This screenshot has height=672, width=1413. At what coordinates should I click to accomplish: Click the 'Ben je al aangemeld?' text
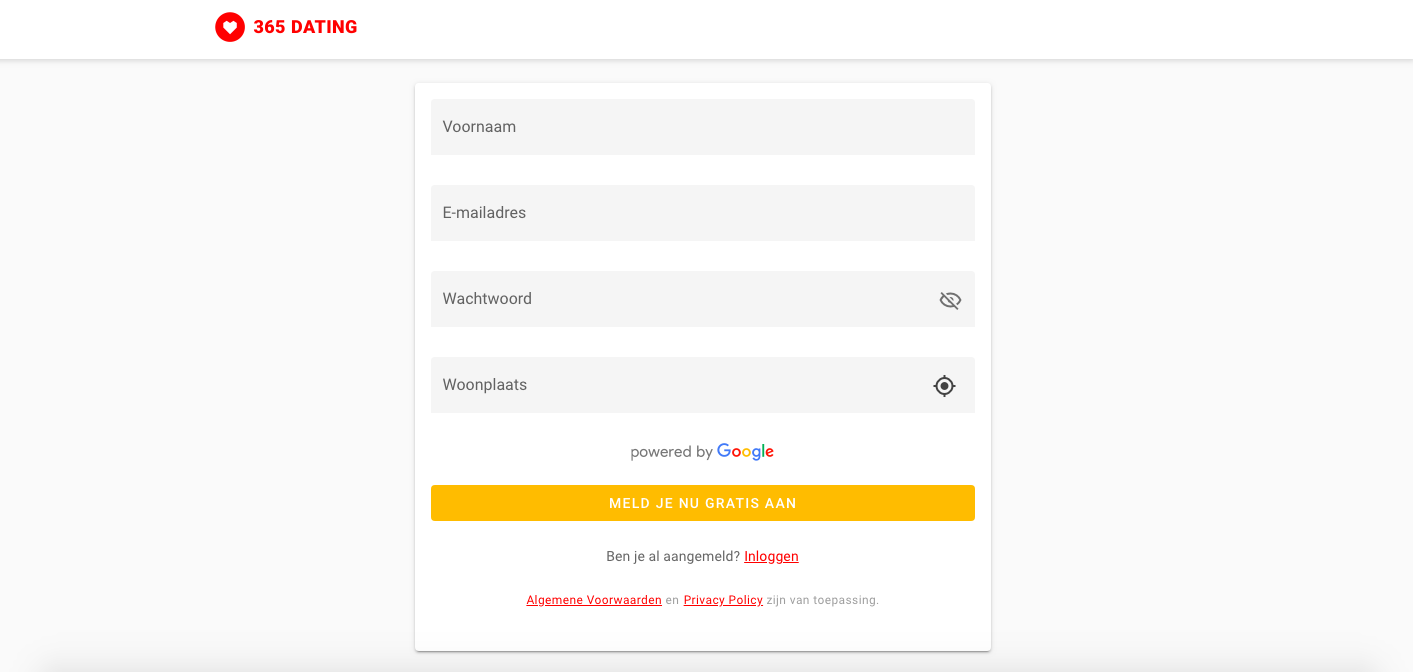click(673, 556)
